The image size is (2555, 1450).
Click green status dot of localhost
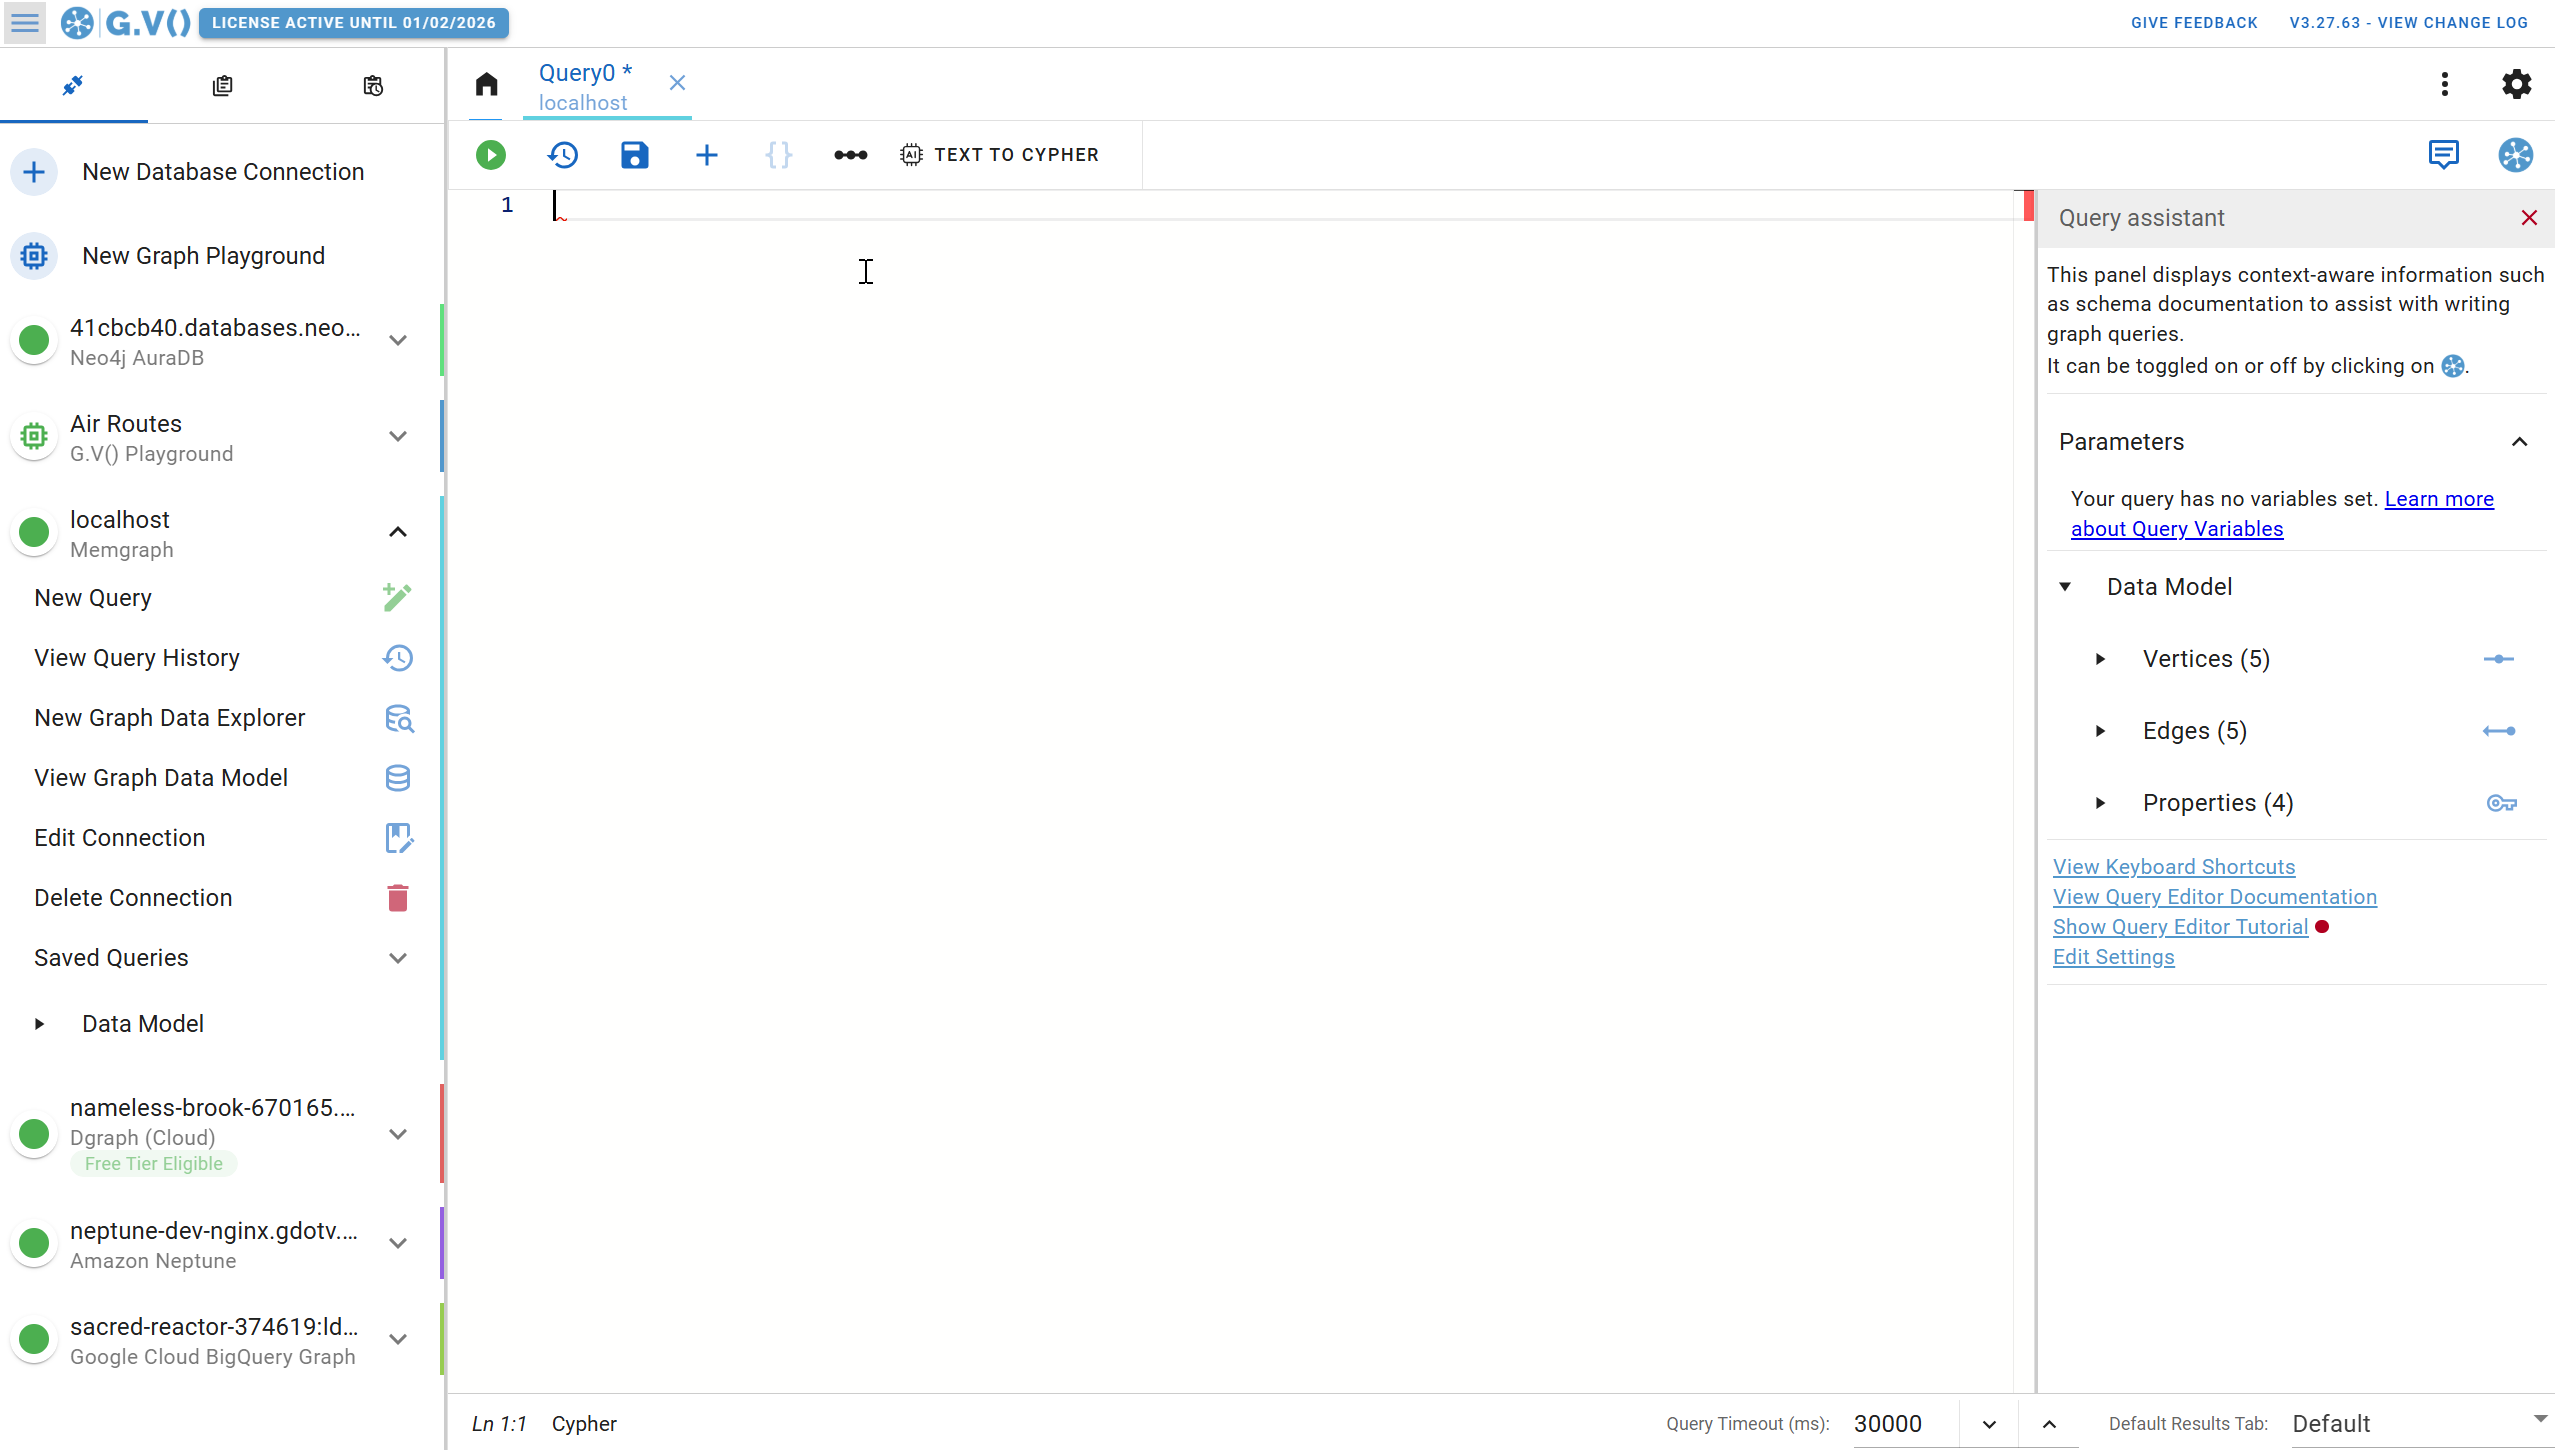[34, 532]
